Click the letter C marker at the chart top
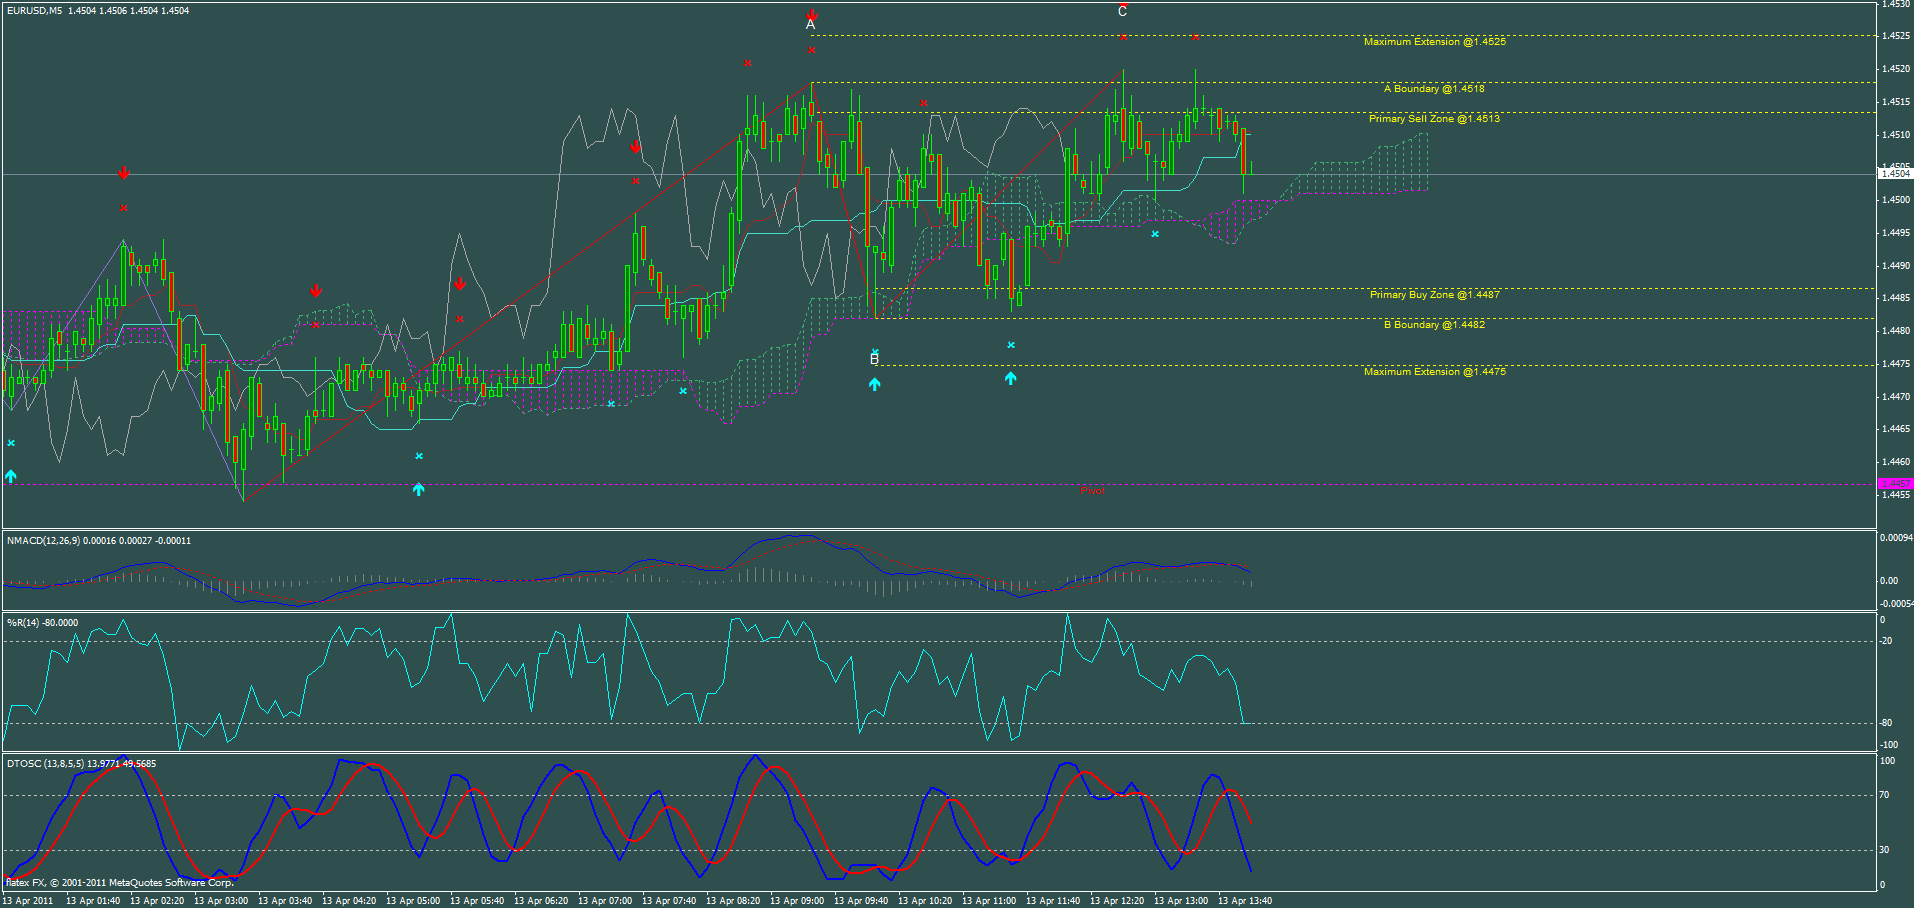This screenshot has width=1914, height=908. (1121, 12)
